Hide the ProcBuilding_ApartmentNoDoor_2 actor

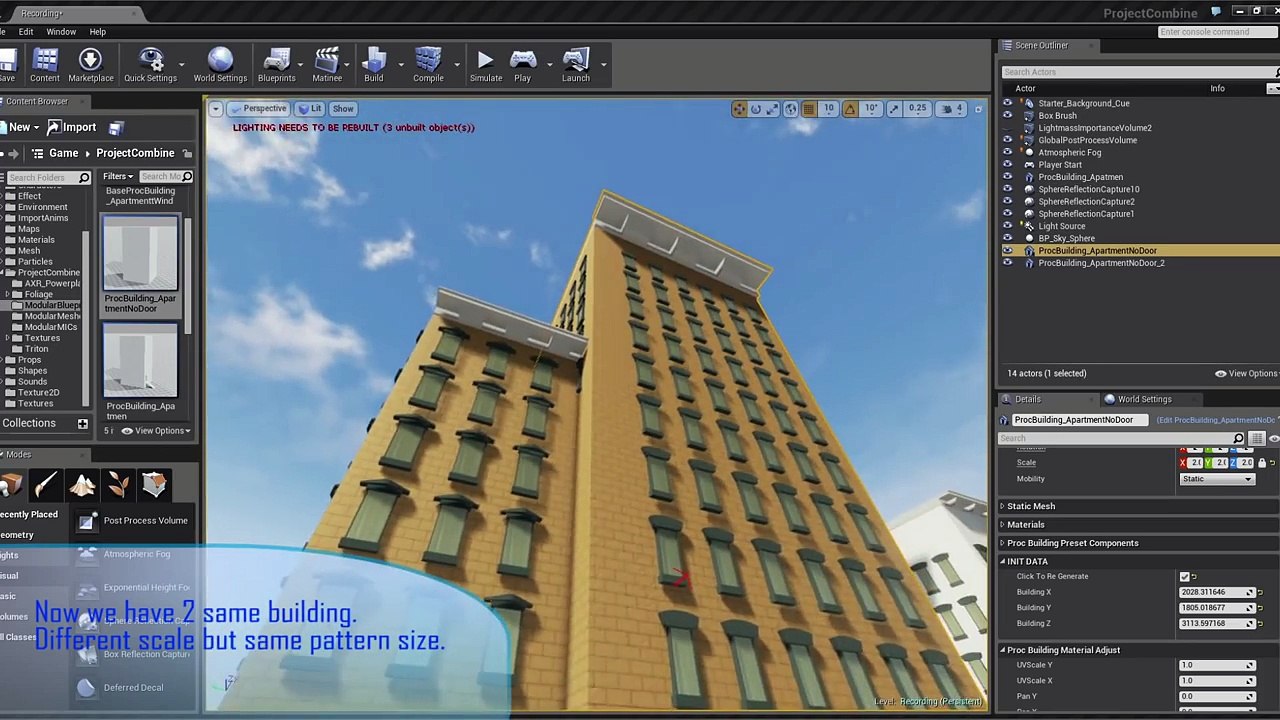[x=1007, y=263]
